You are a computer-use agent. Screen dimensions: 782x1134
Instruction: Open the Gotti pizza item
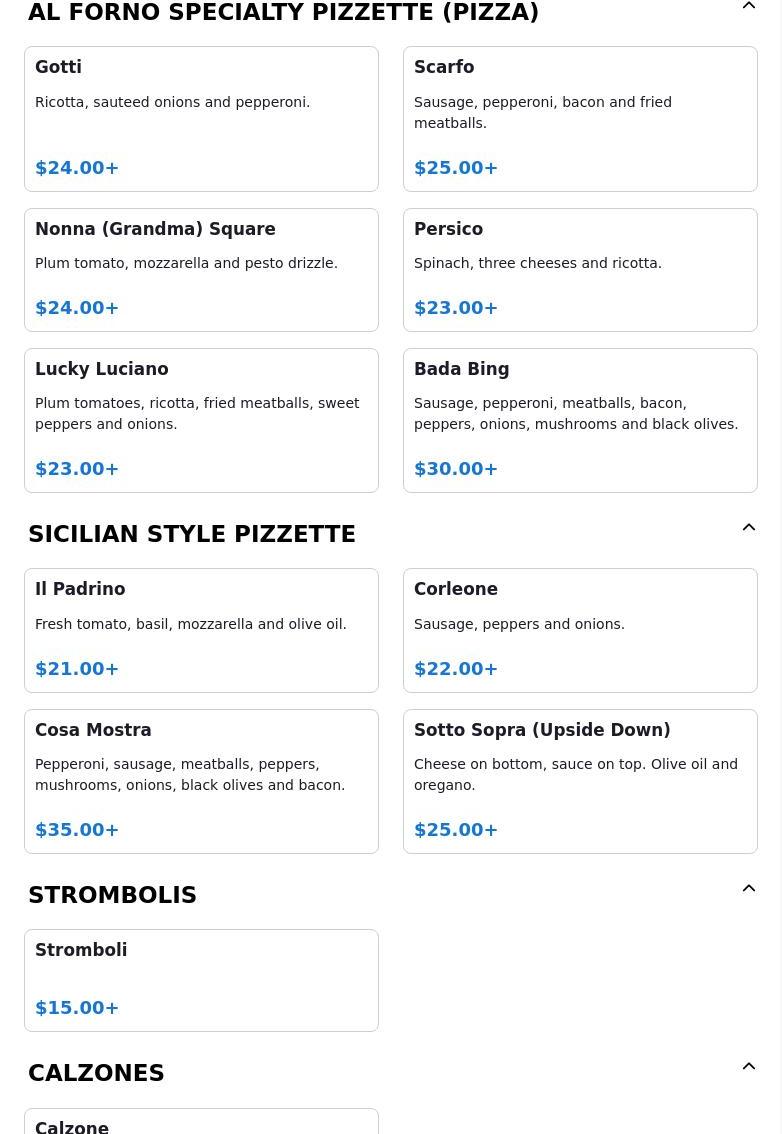(201, 118)
